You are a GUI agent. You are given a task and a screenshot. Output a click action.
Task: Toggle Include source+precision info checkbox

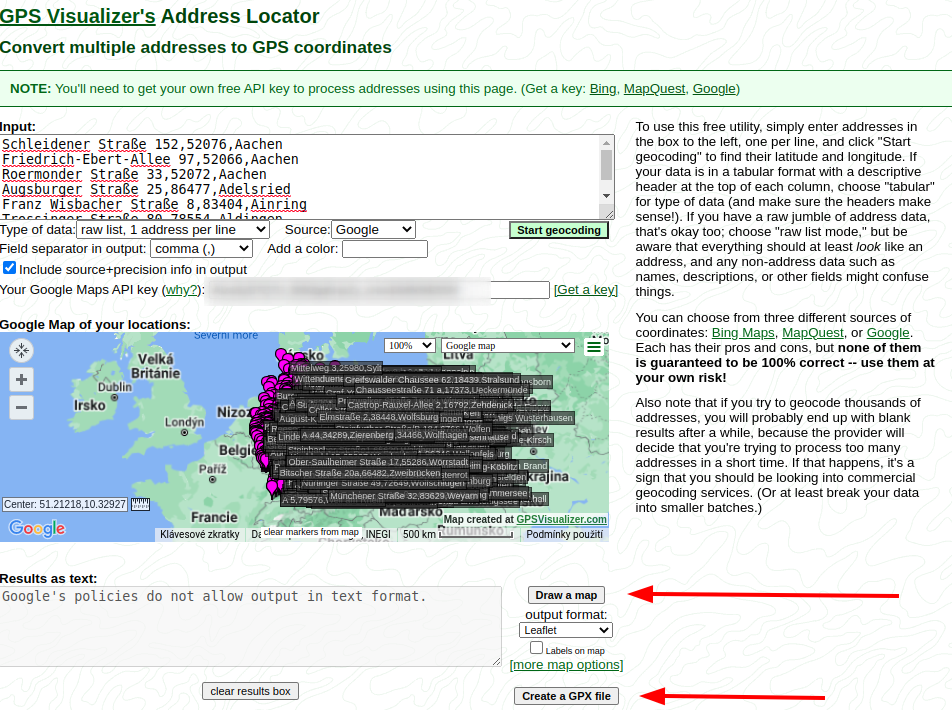click(9, 268)
